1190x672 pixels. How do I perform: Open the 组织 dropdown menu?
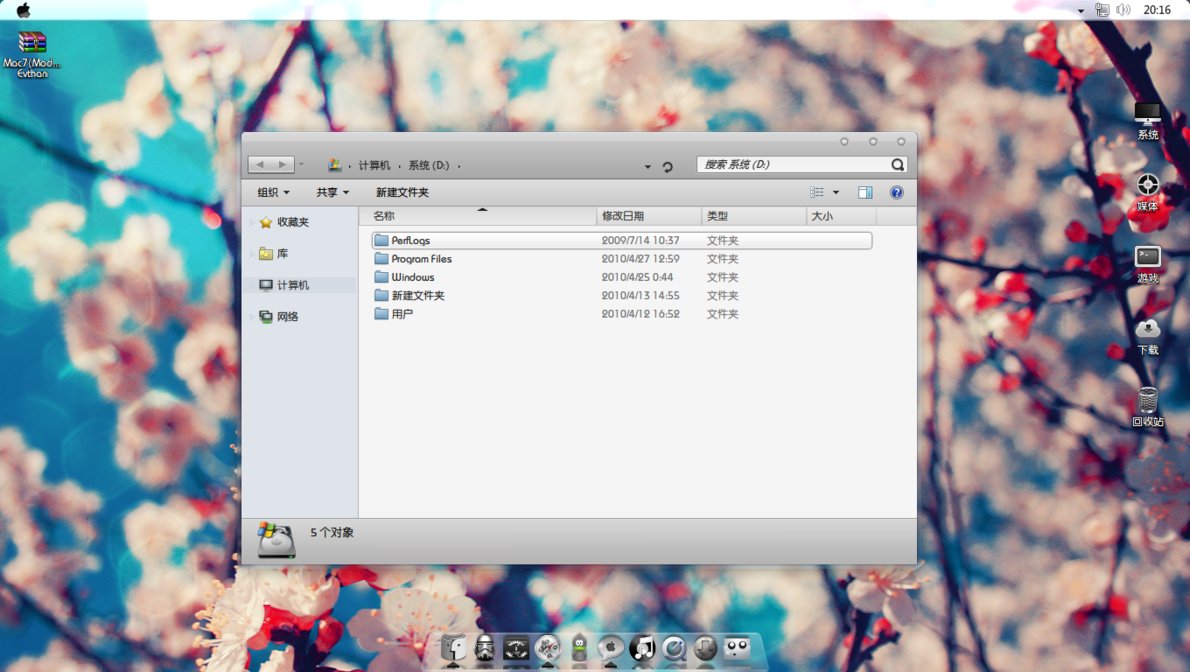pos(273,192)
